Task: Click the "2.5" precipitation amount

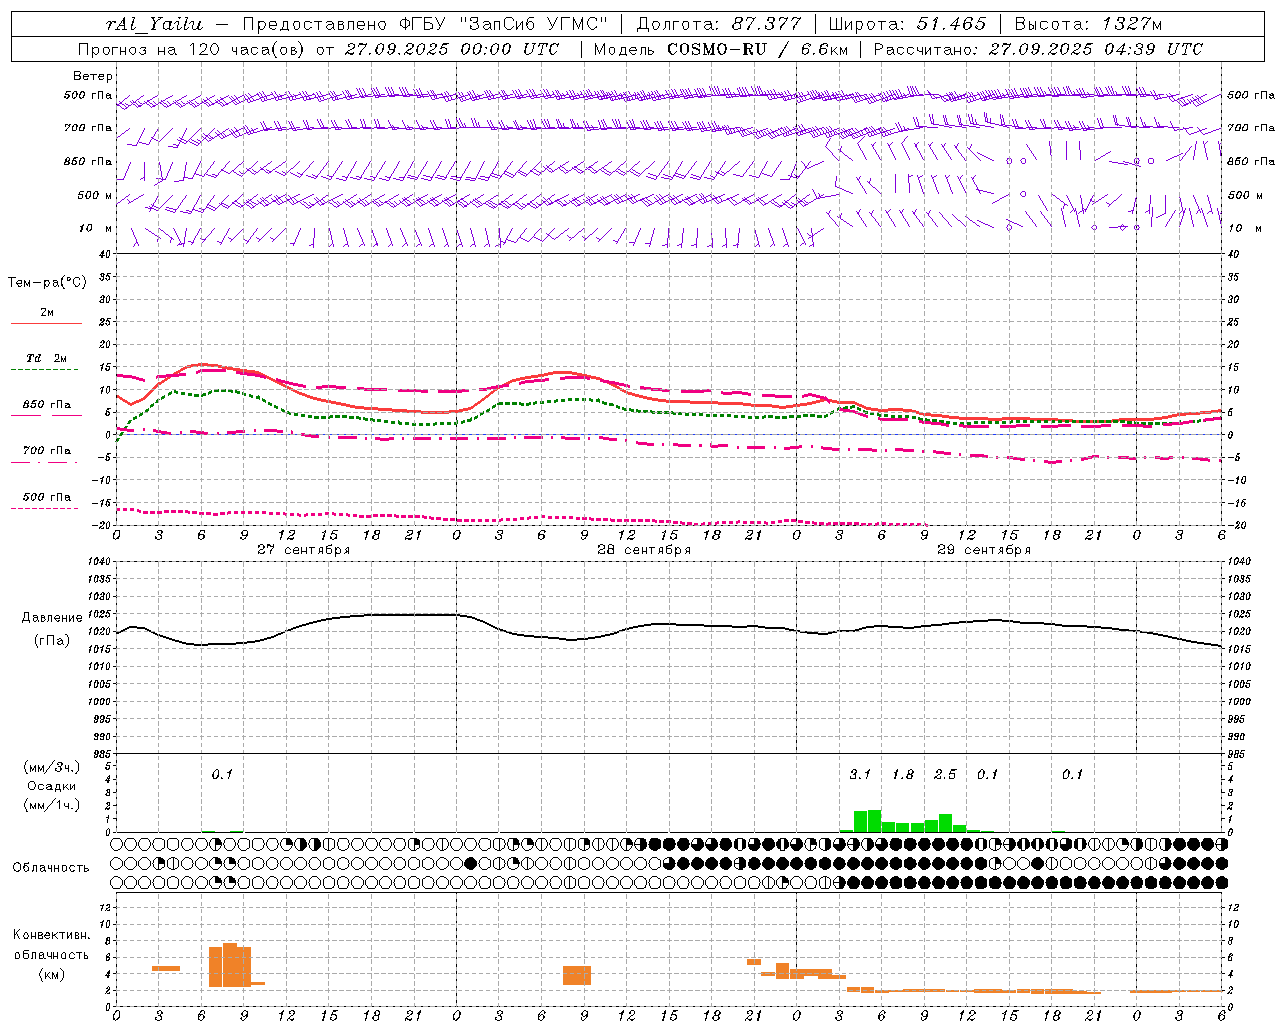Action: click(945, 775)
